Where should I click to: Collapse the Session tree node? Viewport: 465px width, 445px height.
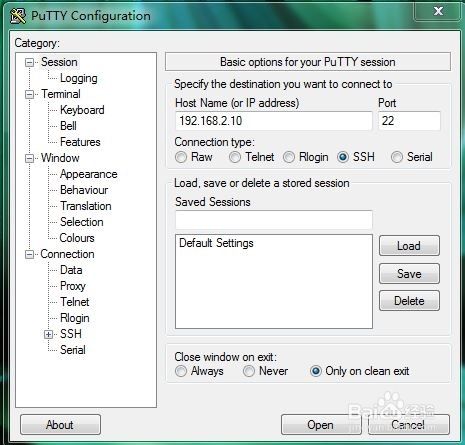point(30,62)
